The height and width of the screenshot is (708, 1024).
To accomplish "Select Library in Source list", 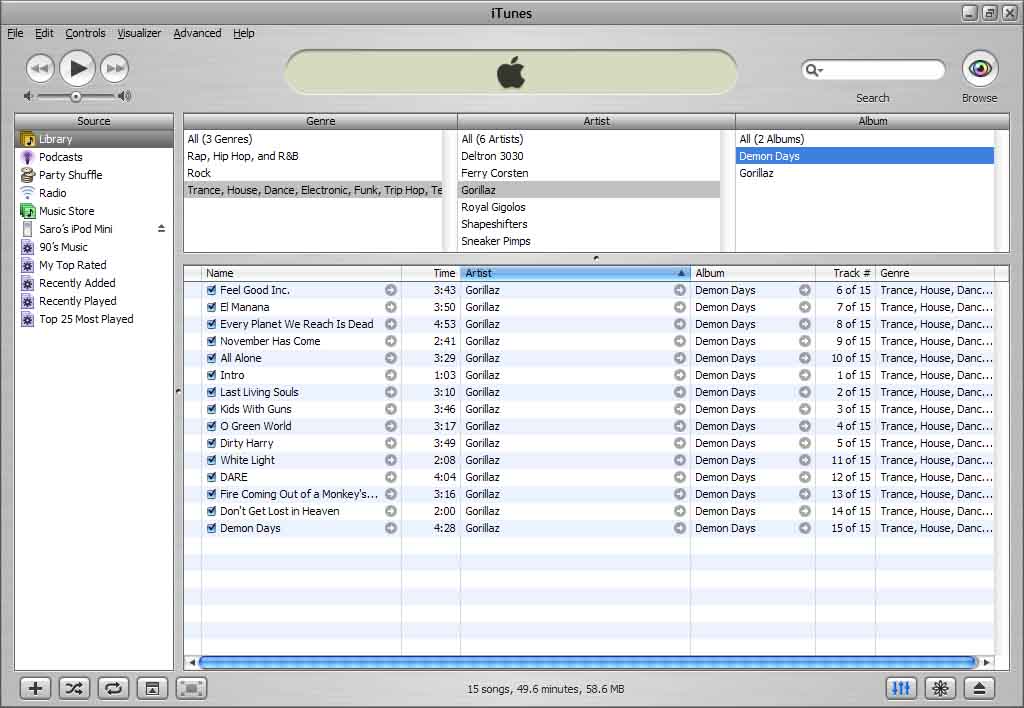I will coord(94,139).
